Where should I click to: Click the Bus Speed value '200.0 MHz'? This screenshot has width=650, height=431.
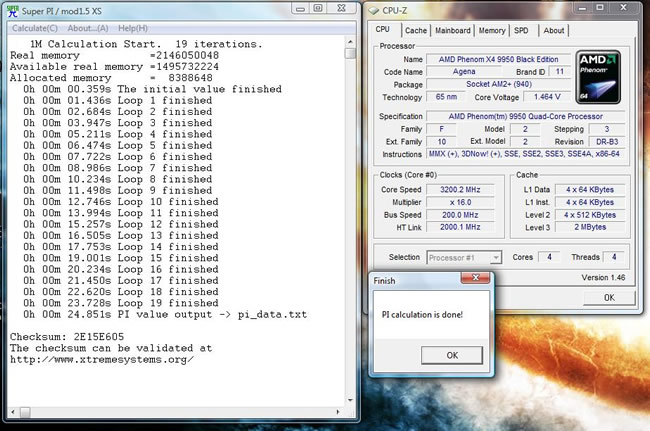460,215
